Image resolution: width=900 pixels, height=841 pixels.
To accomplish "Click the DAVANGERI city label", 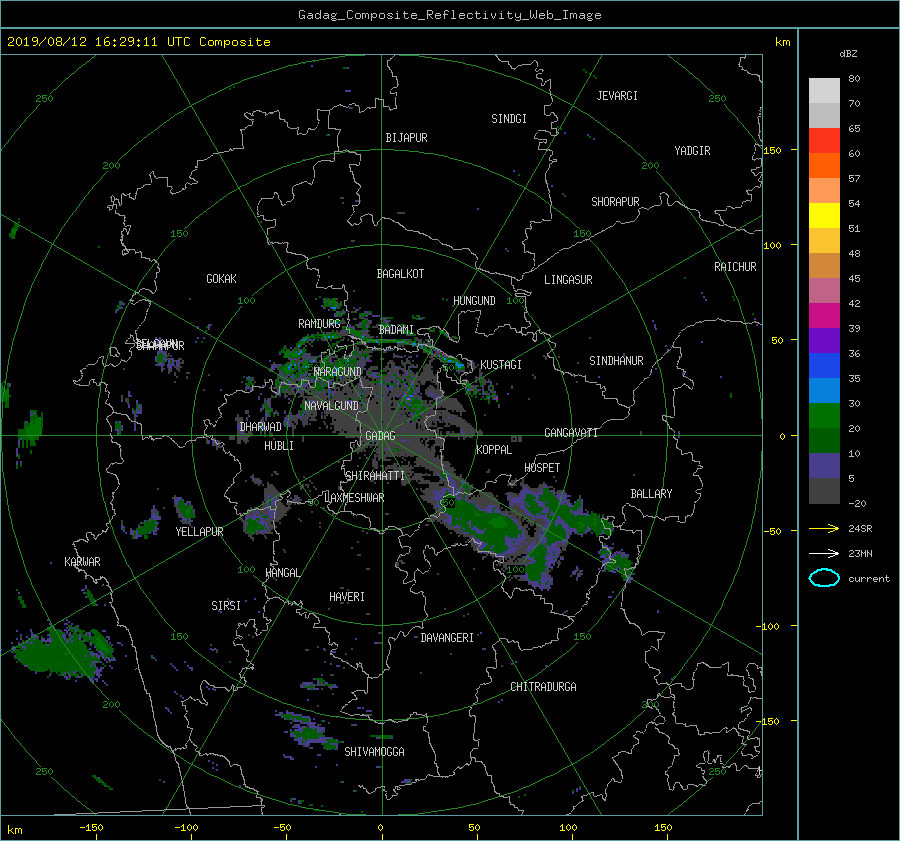I will click(x=447, y=638).
